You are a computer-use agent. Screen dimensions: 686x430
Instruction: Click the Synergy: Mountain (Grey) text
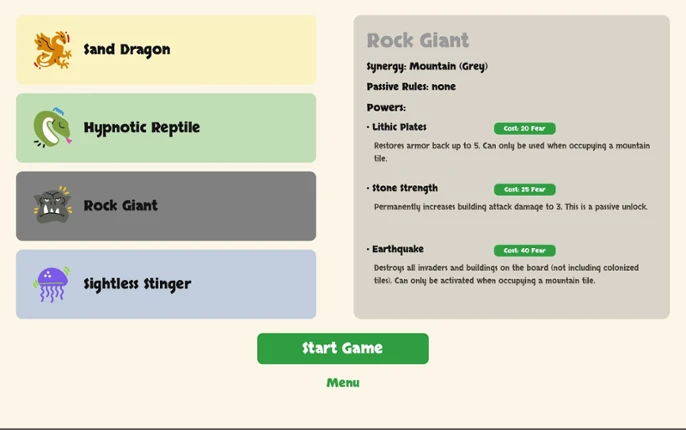[x=427, y=66]
